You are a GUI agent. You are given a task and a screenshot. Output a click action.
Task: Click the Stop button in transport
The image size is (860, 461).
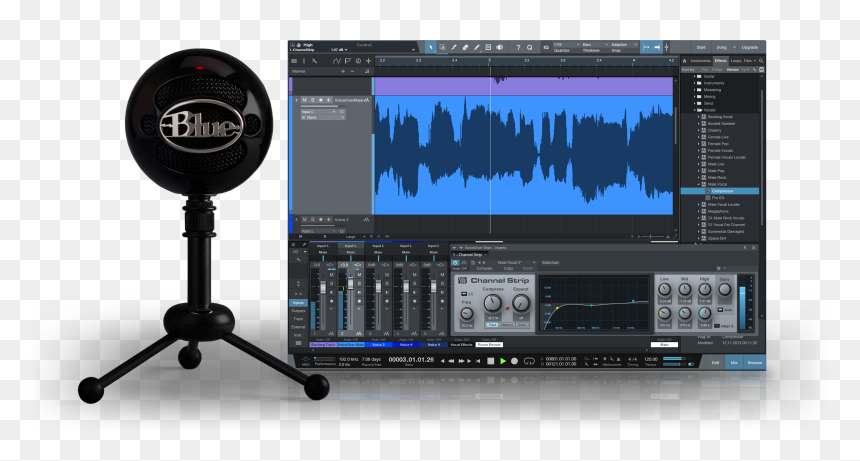click(x=490, y=361)
